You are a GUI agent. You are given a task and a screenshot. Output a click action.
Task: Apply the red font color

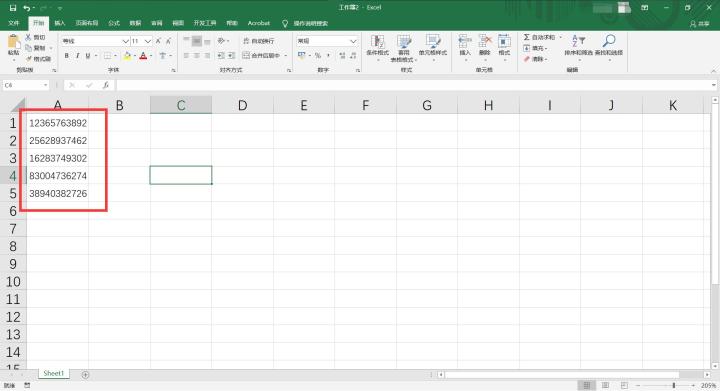143,56
